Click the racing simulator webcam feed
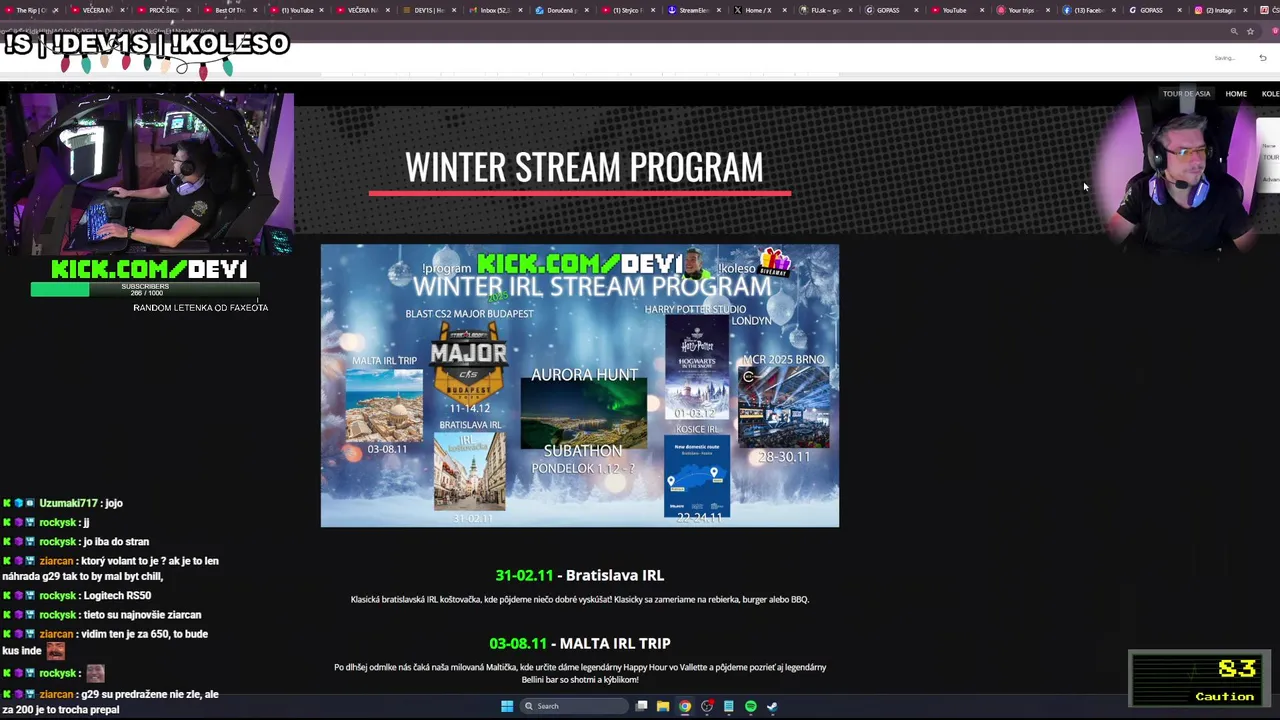This screenshot has height=720, width=1280. (148, 174)
